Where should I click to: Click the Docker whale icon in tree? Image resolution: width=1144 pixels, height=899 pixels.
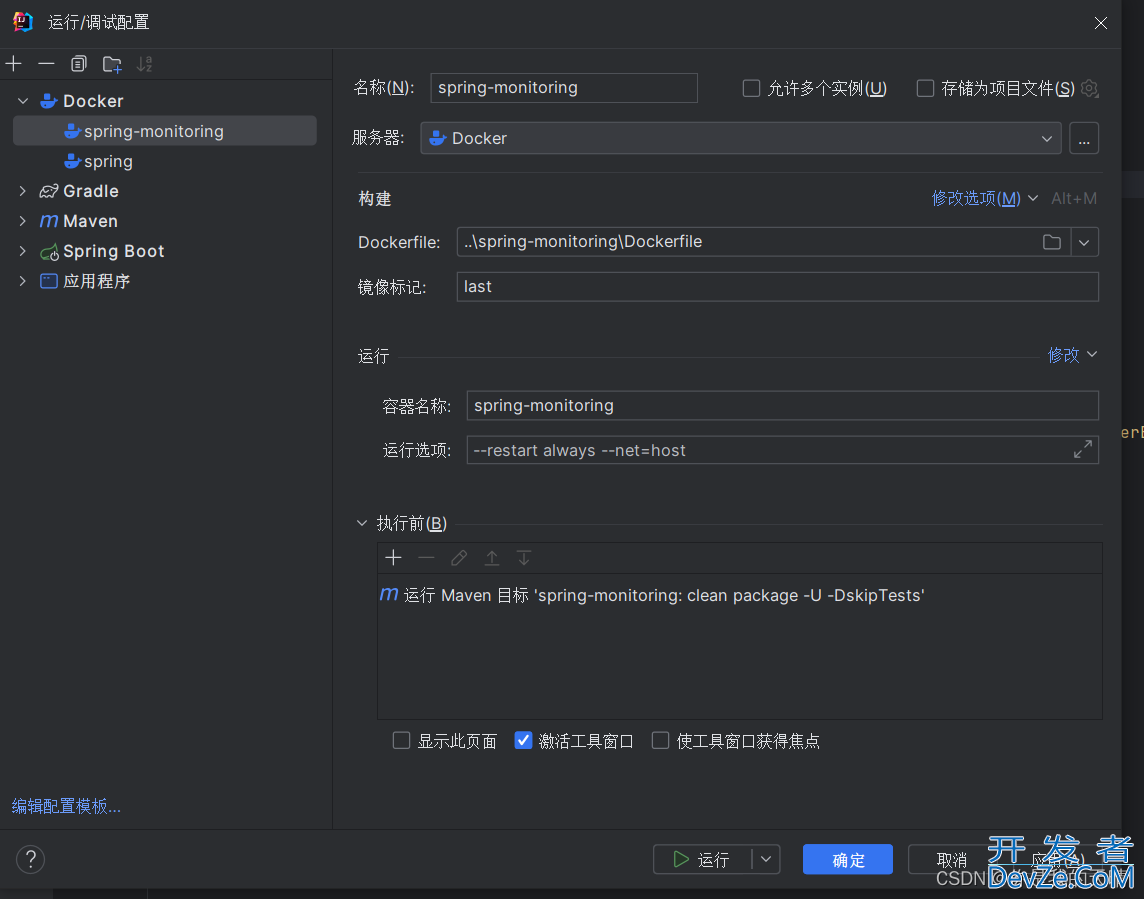[48, 101]
